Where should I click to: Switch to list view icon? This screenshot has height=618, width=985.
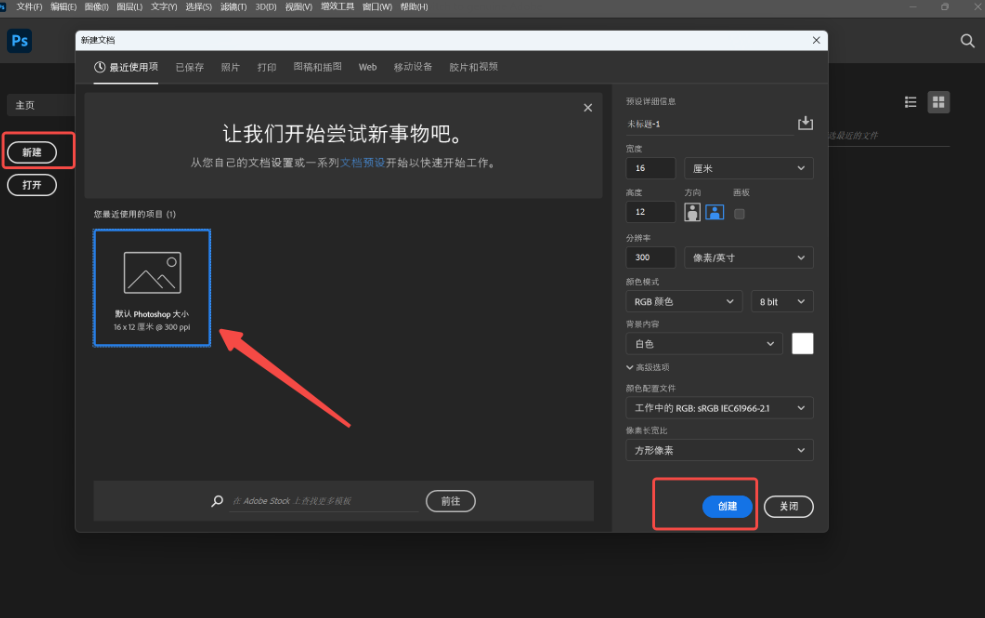910,102
